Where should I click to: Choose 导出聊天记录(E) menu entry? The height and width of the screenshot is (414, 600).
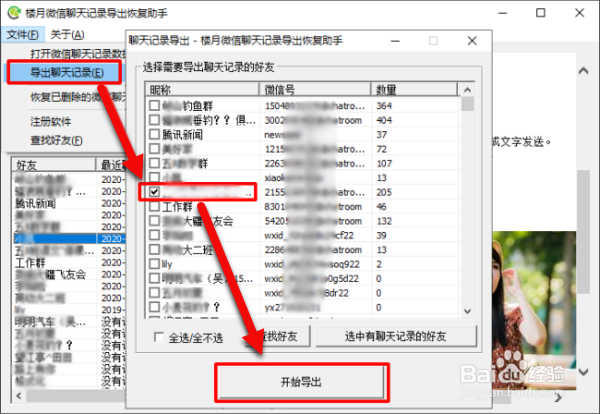coord(67,72)
